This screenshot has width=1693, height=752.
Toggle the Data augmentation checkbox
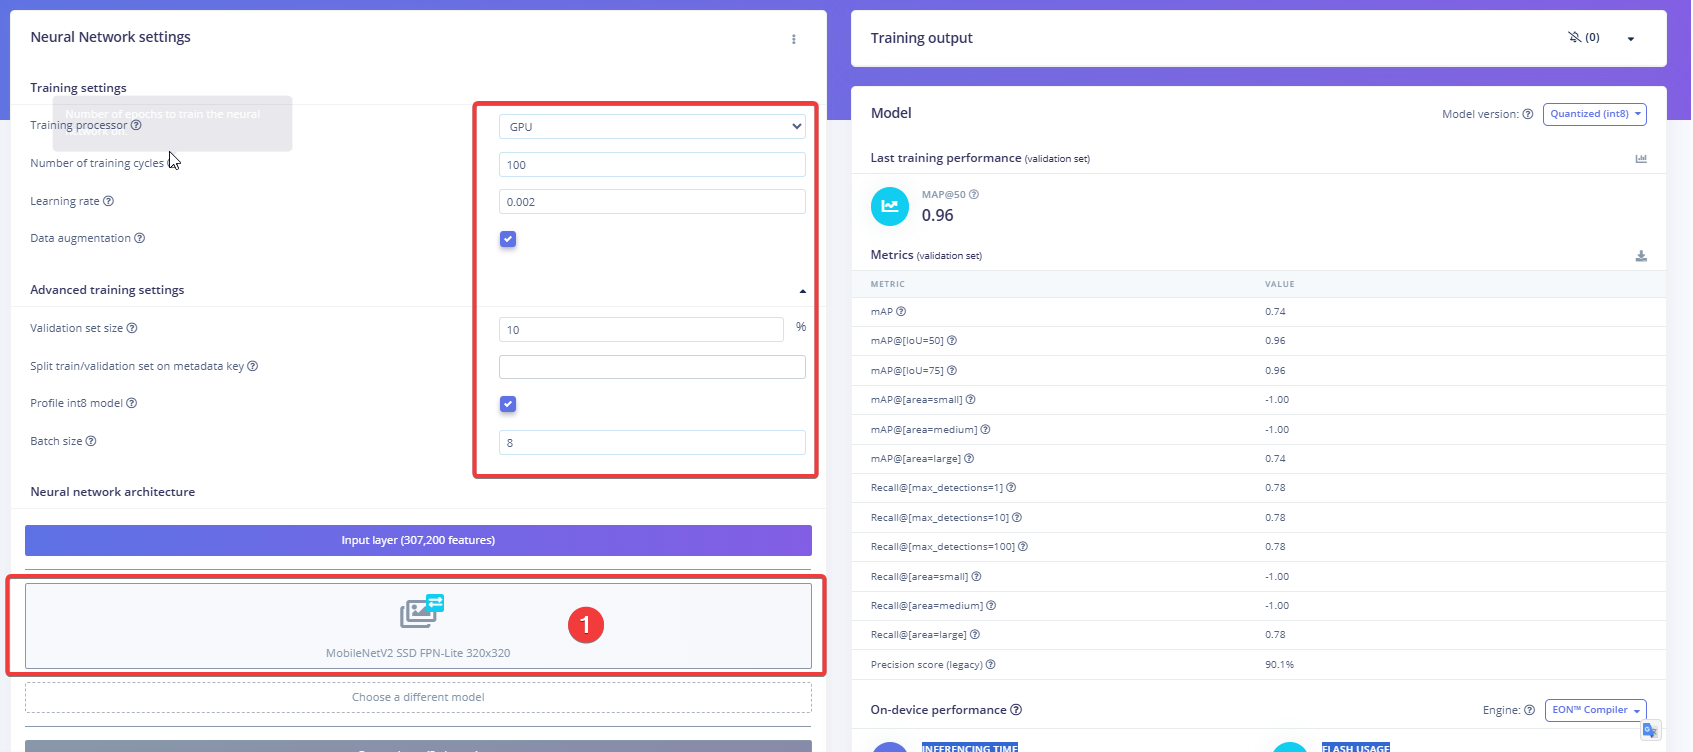pyautogui.click(x=508, y=239)
